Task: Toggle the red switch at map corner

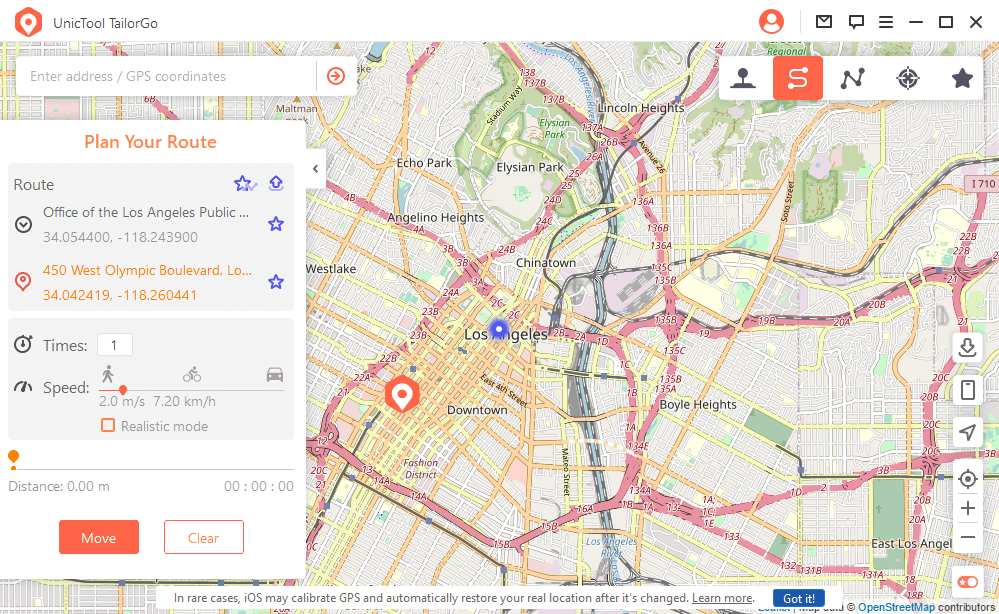Action: click(x=967, y=581)
